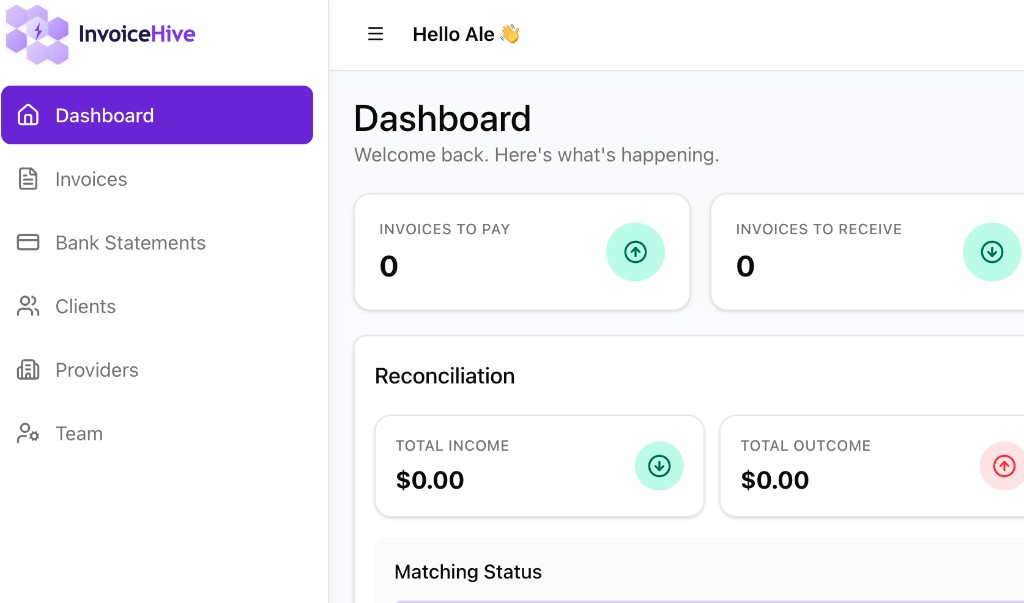
Task: Click the green down-arrow on Total Income
Action: pos(659,466)
